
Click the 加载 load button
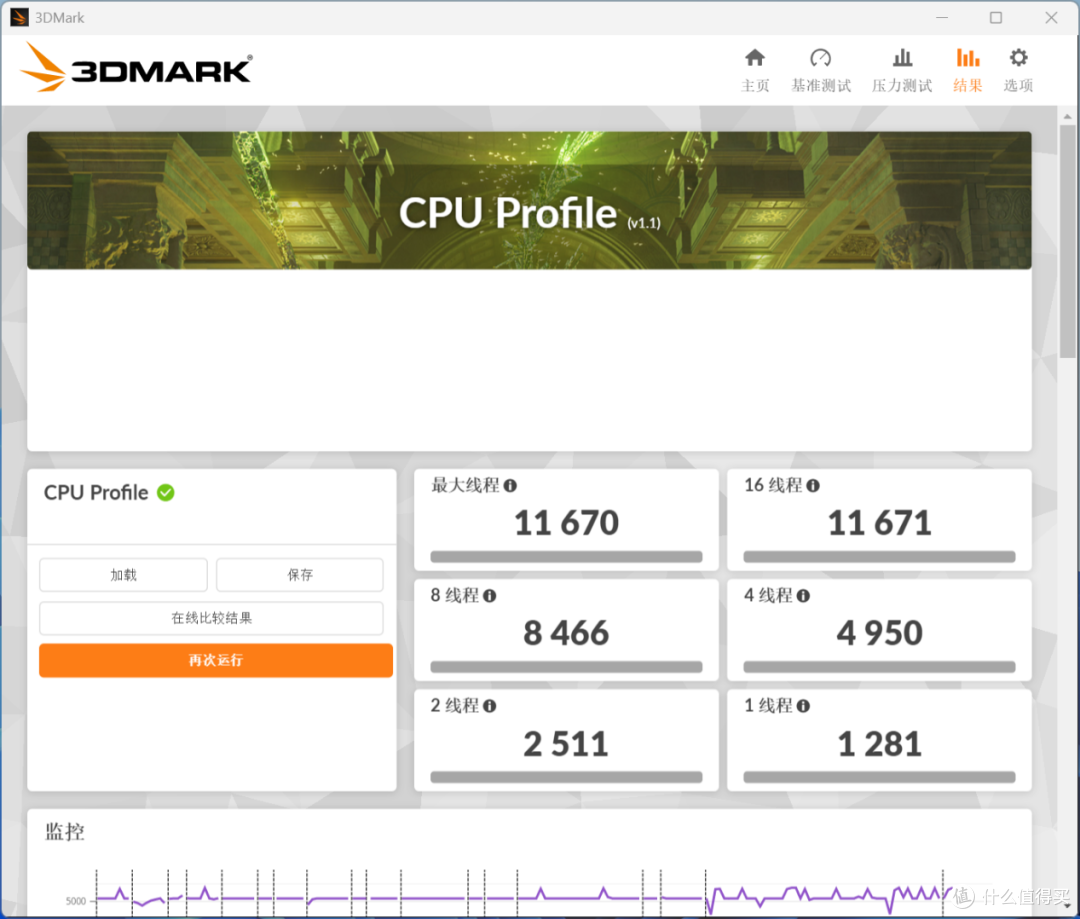[x=123, y=575]
